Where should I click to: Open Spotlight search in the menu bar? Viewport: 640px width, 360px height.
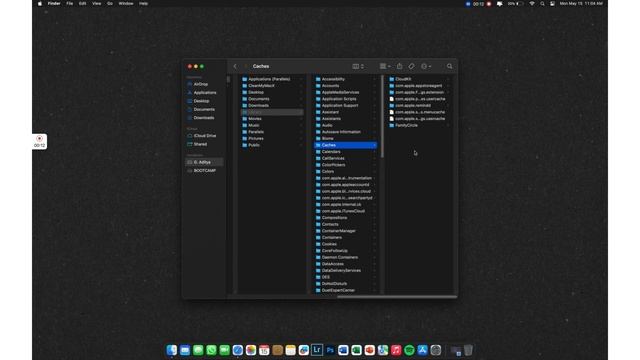point(542,3)
